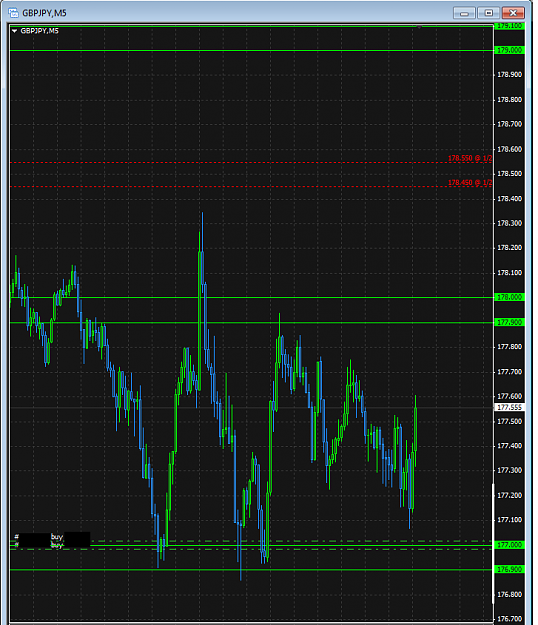Click the GBPJPY,M5 title in the title bar

coord(44,13)
